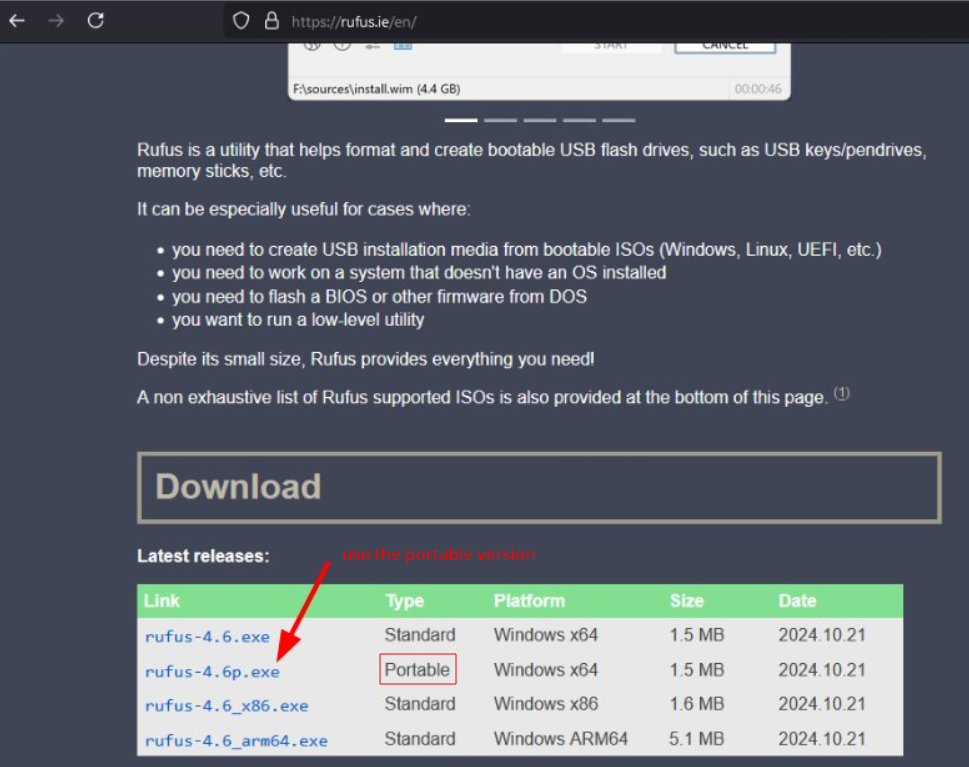
Task: Show the third carousel slide
Action: 539,120
